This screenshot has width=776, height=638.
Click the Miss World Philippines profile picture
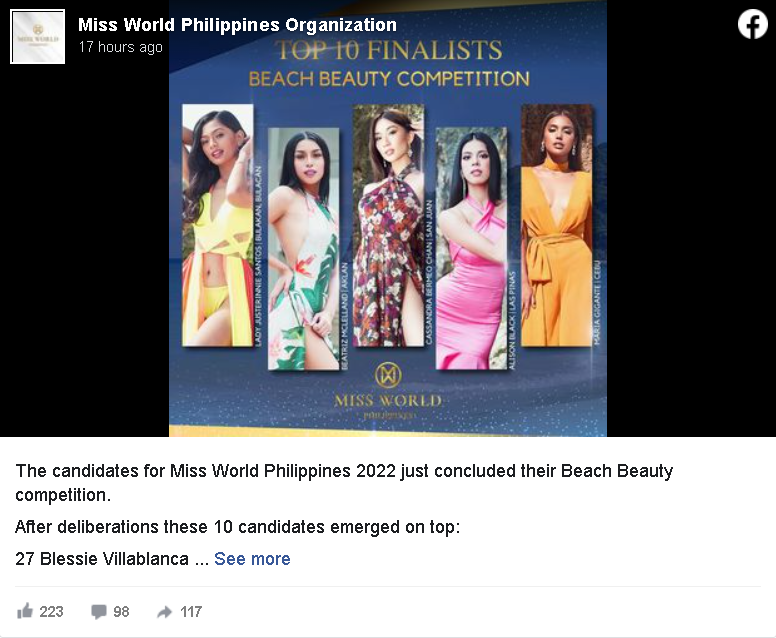pyautogui.click(x=38, y=37)
